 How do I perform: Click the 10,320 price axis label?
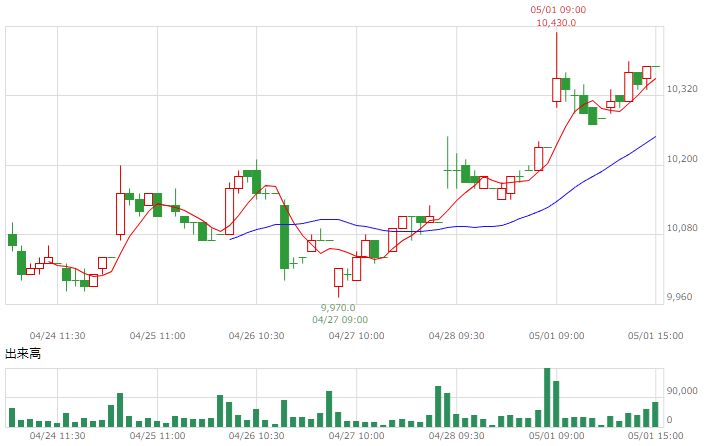[682, 89]
